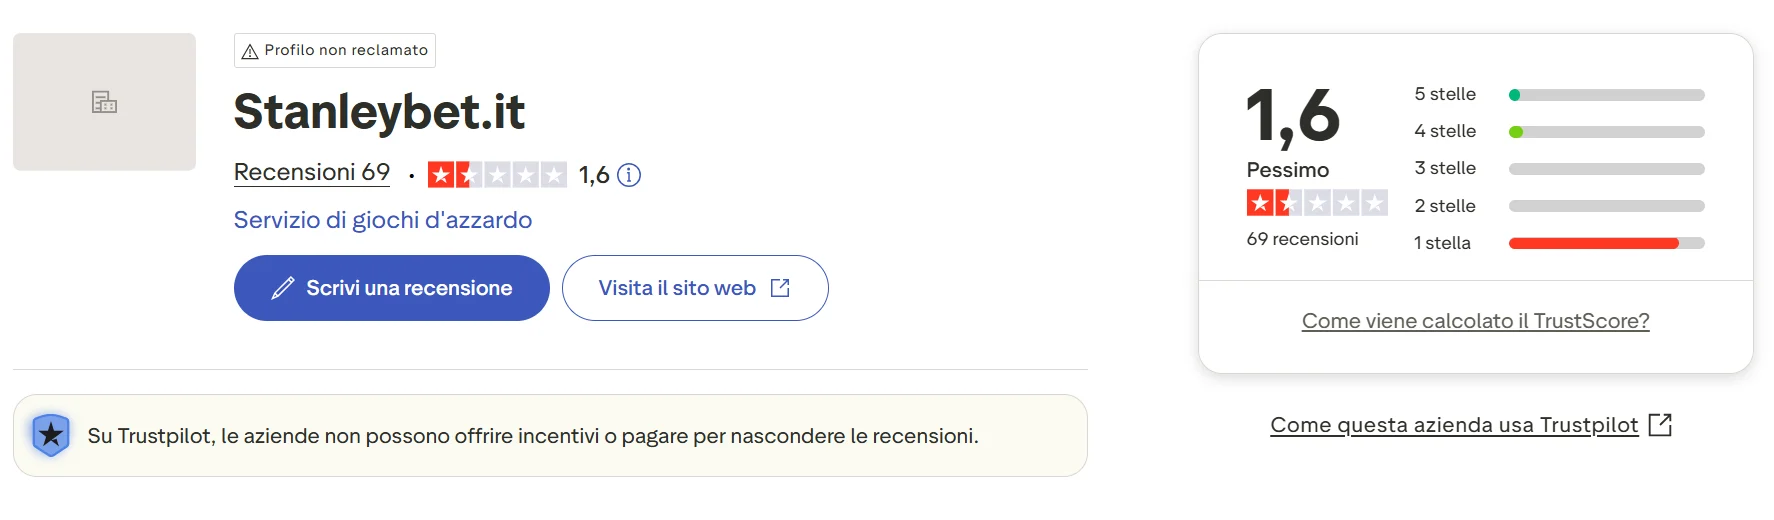Open Visita il sito web link
This screenshot has height=520, width=1774.
(677, 288)
